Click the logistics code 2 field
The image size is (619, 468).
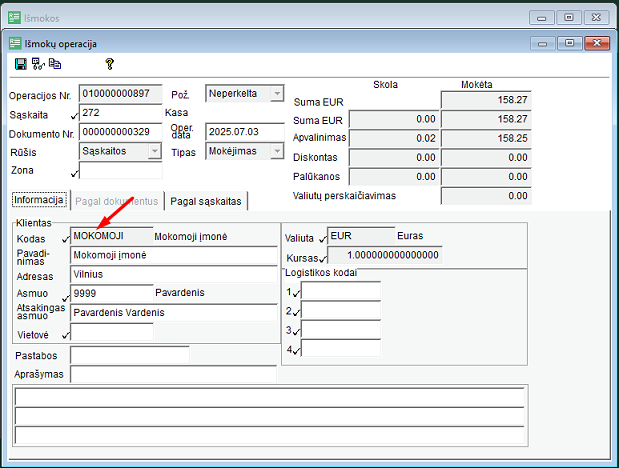pos(341,310)
